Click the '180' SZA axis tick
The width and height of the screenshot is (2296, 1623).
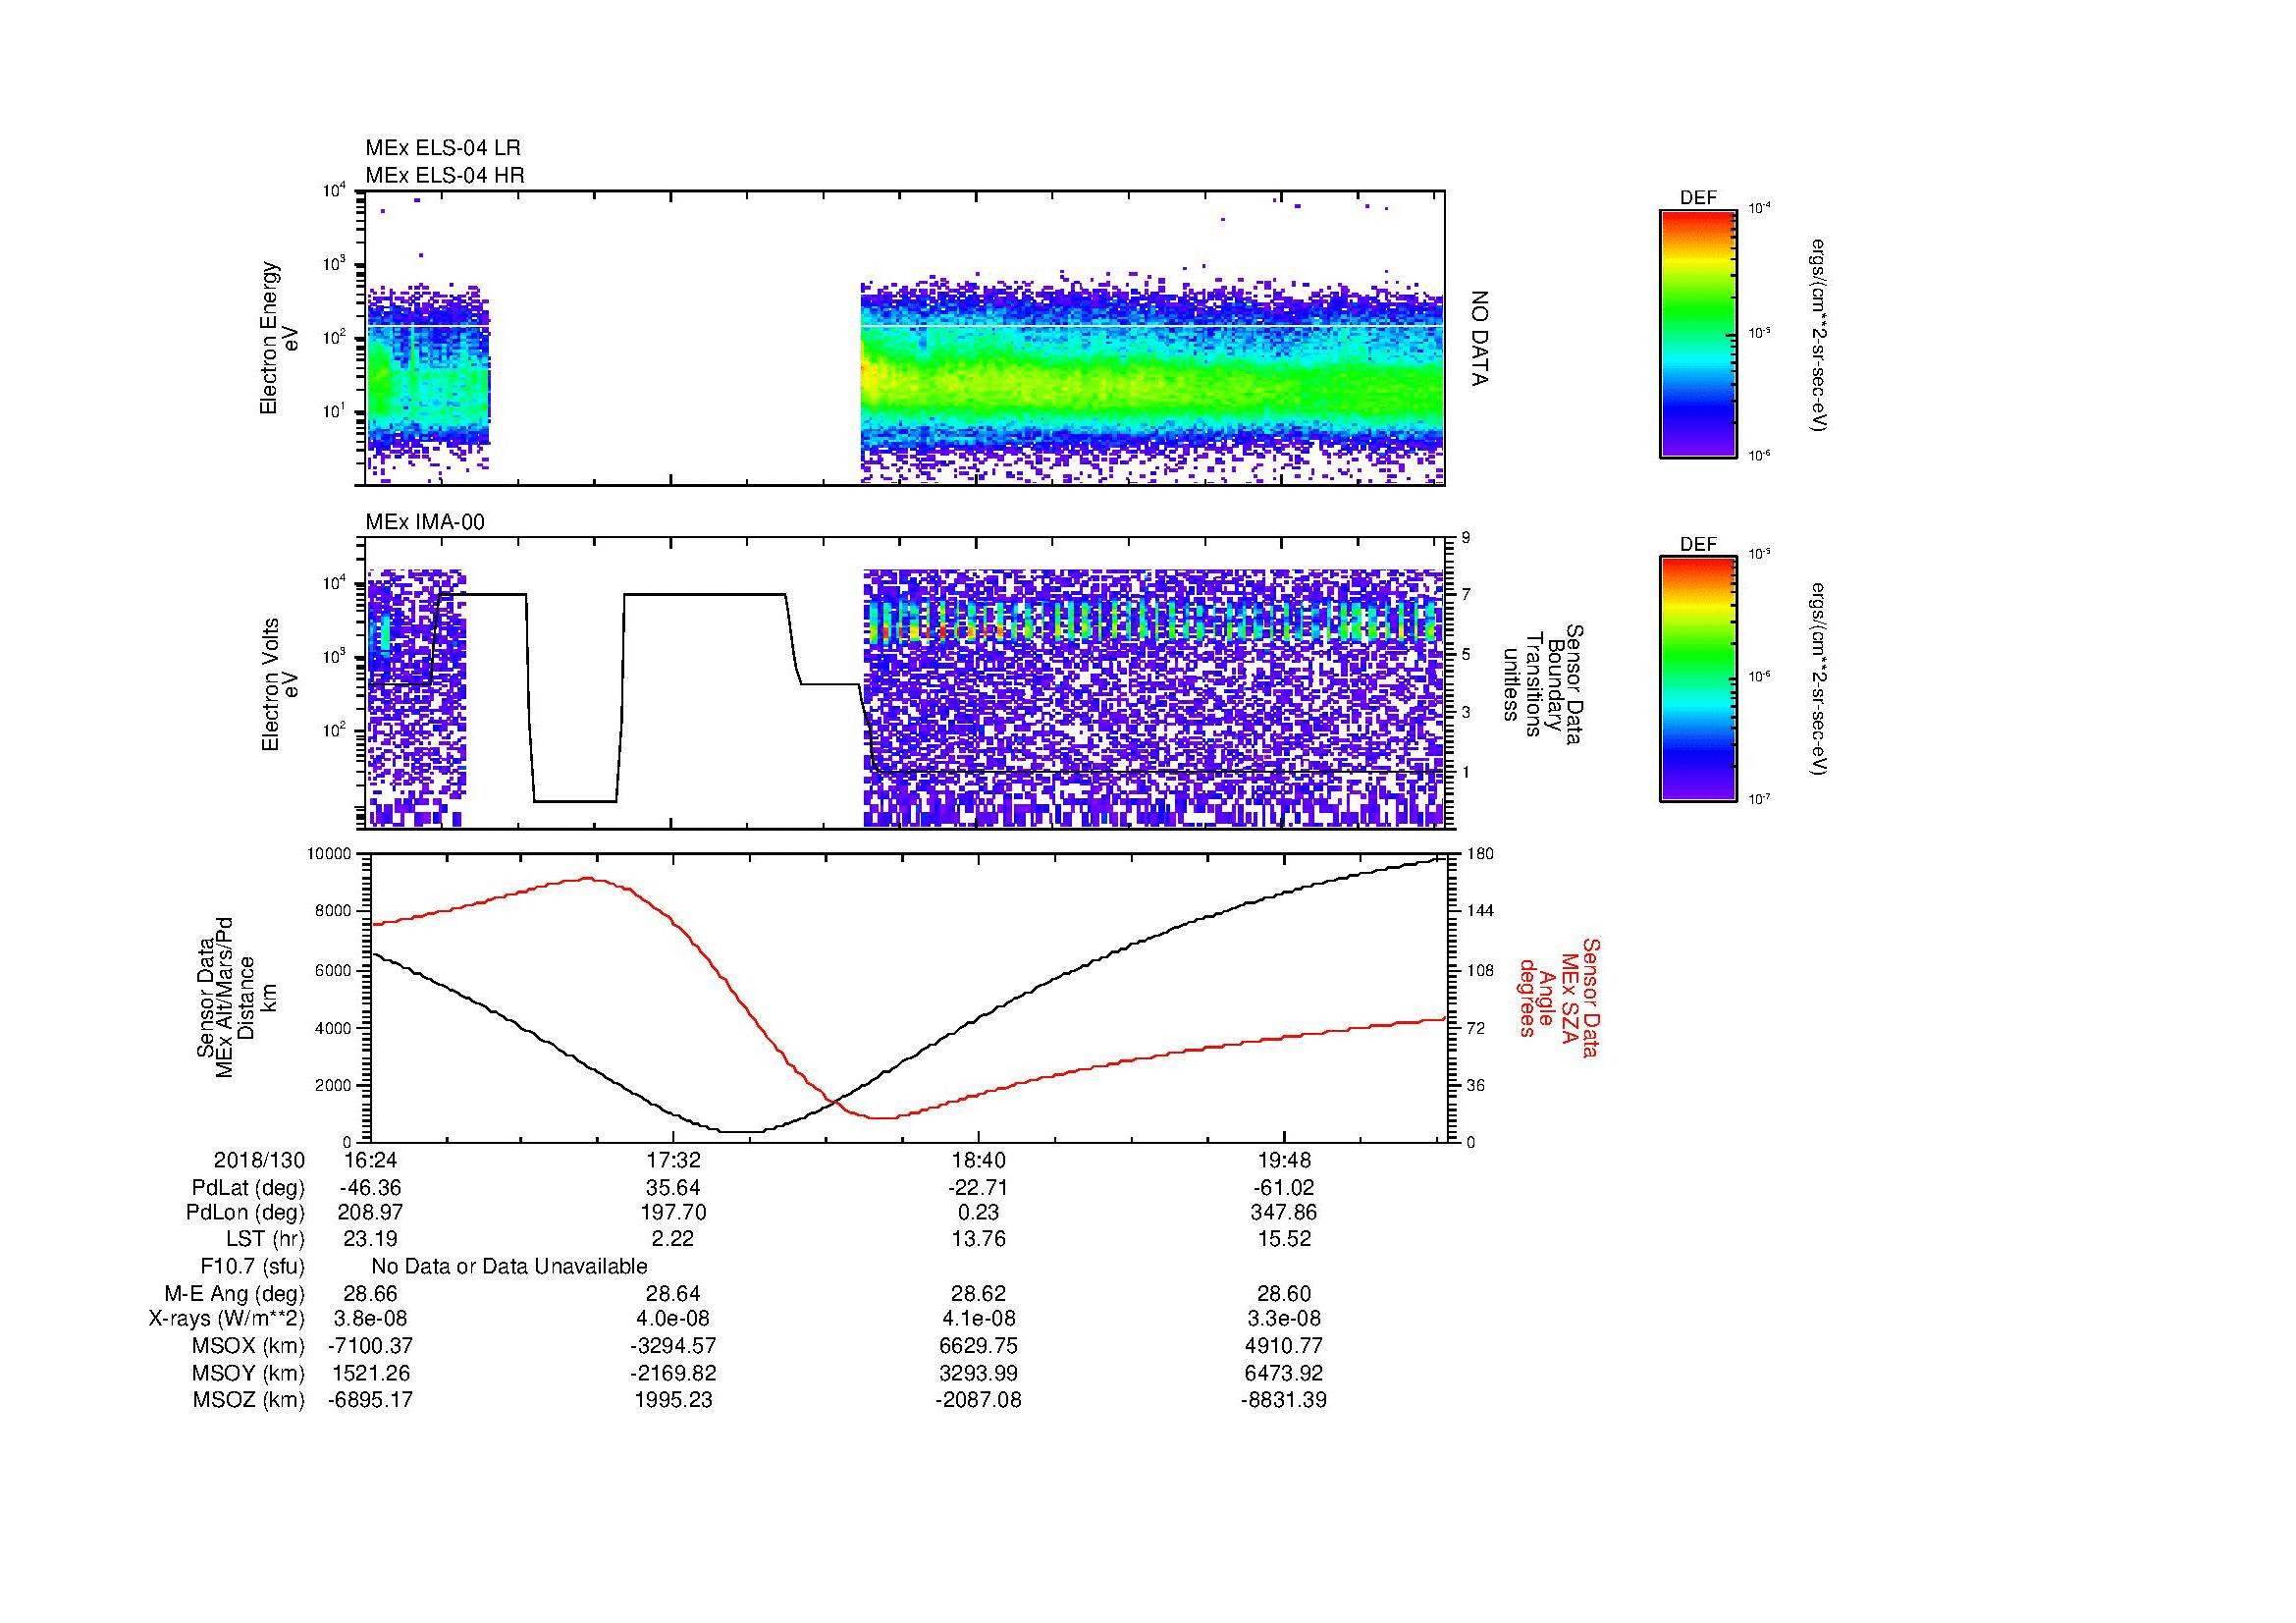coord(1479,854)
